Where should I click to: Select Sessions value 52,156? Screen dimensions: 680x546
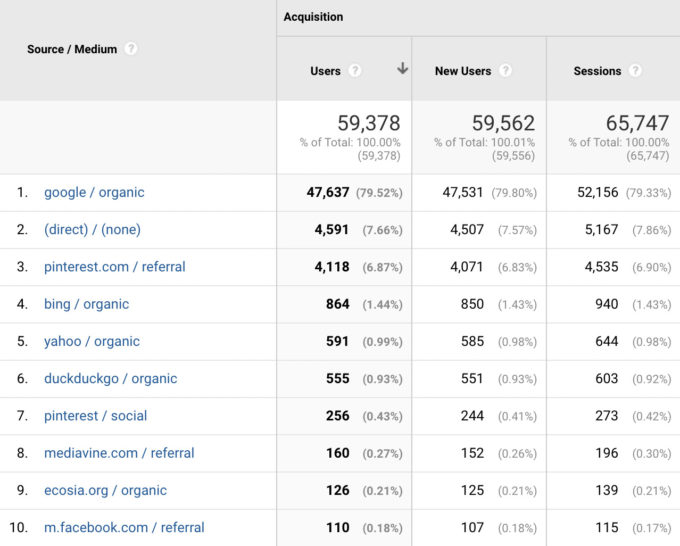pos(598,192)
